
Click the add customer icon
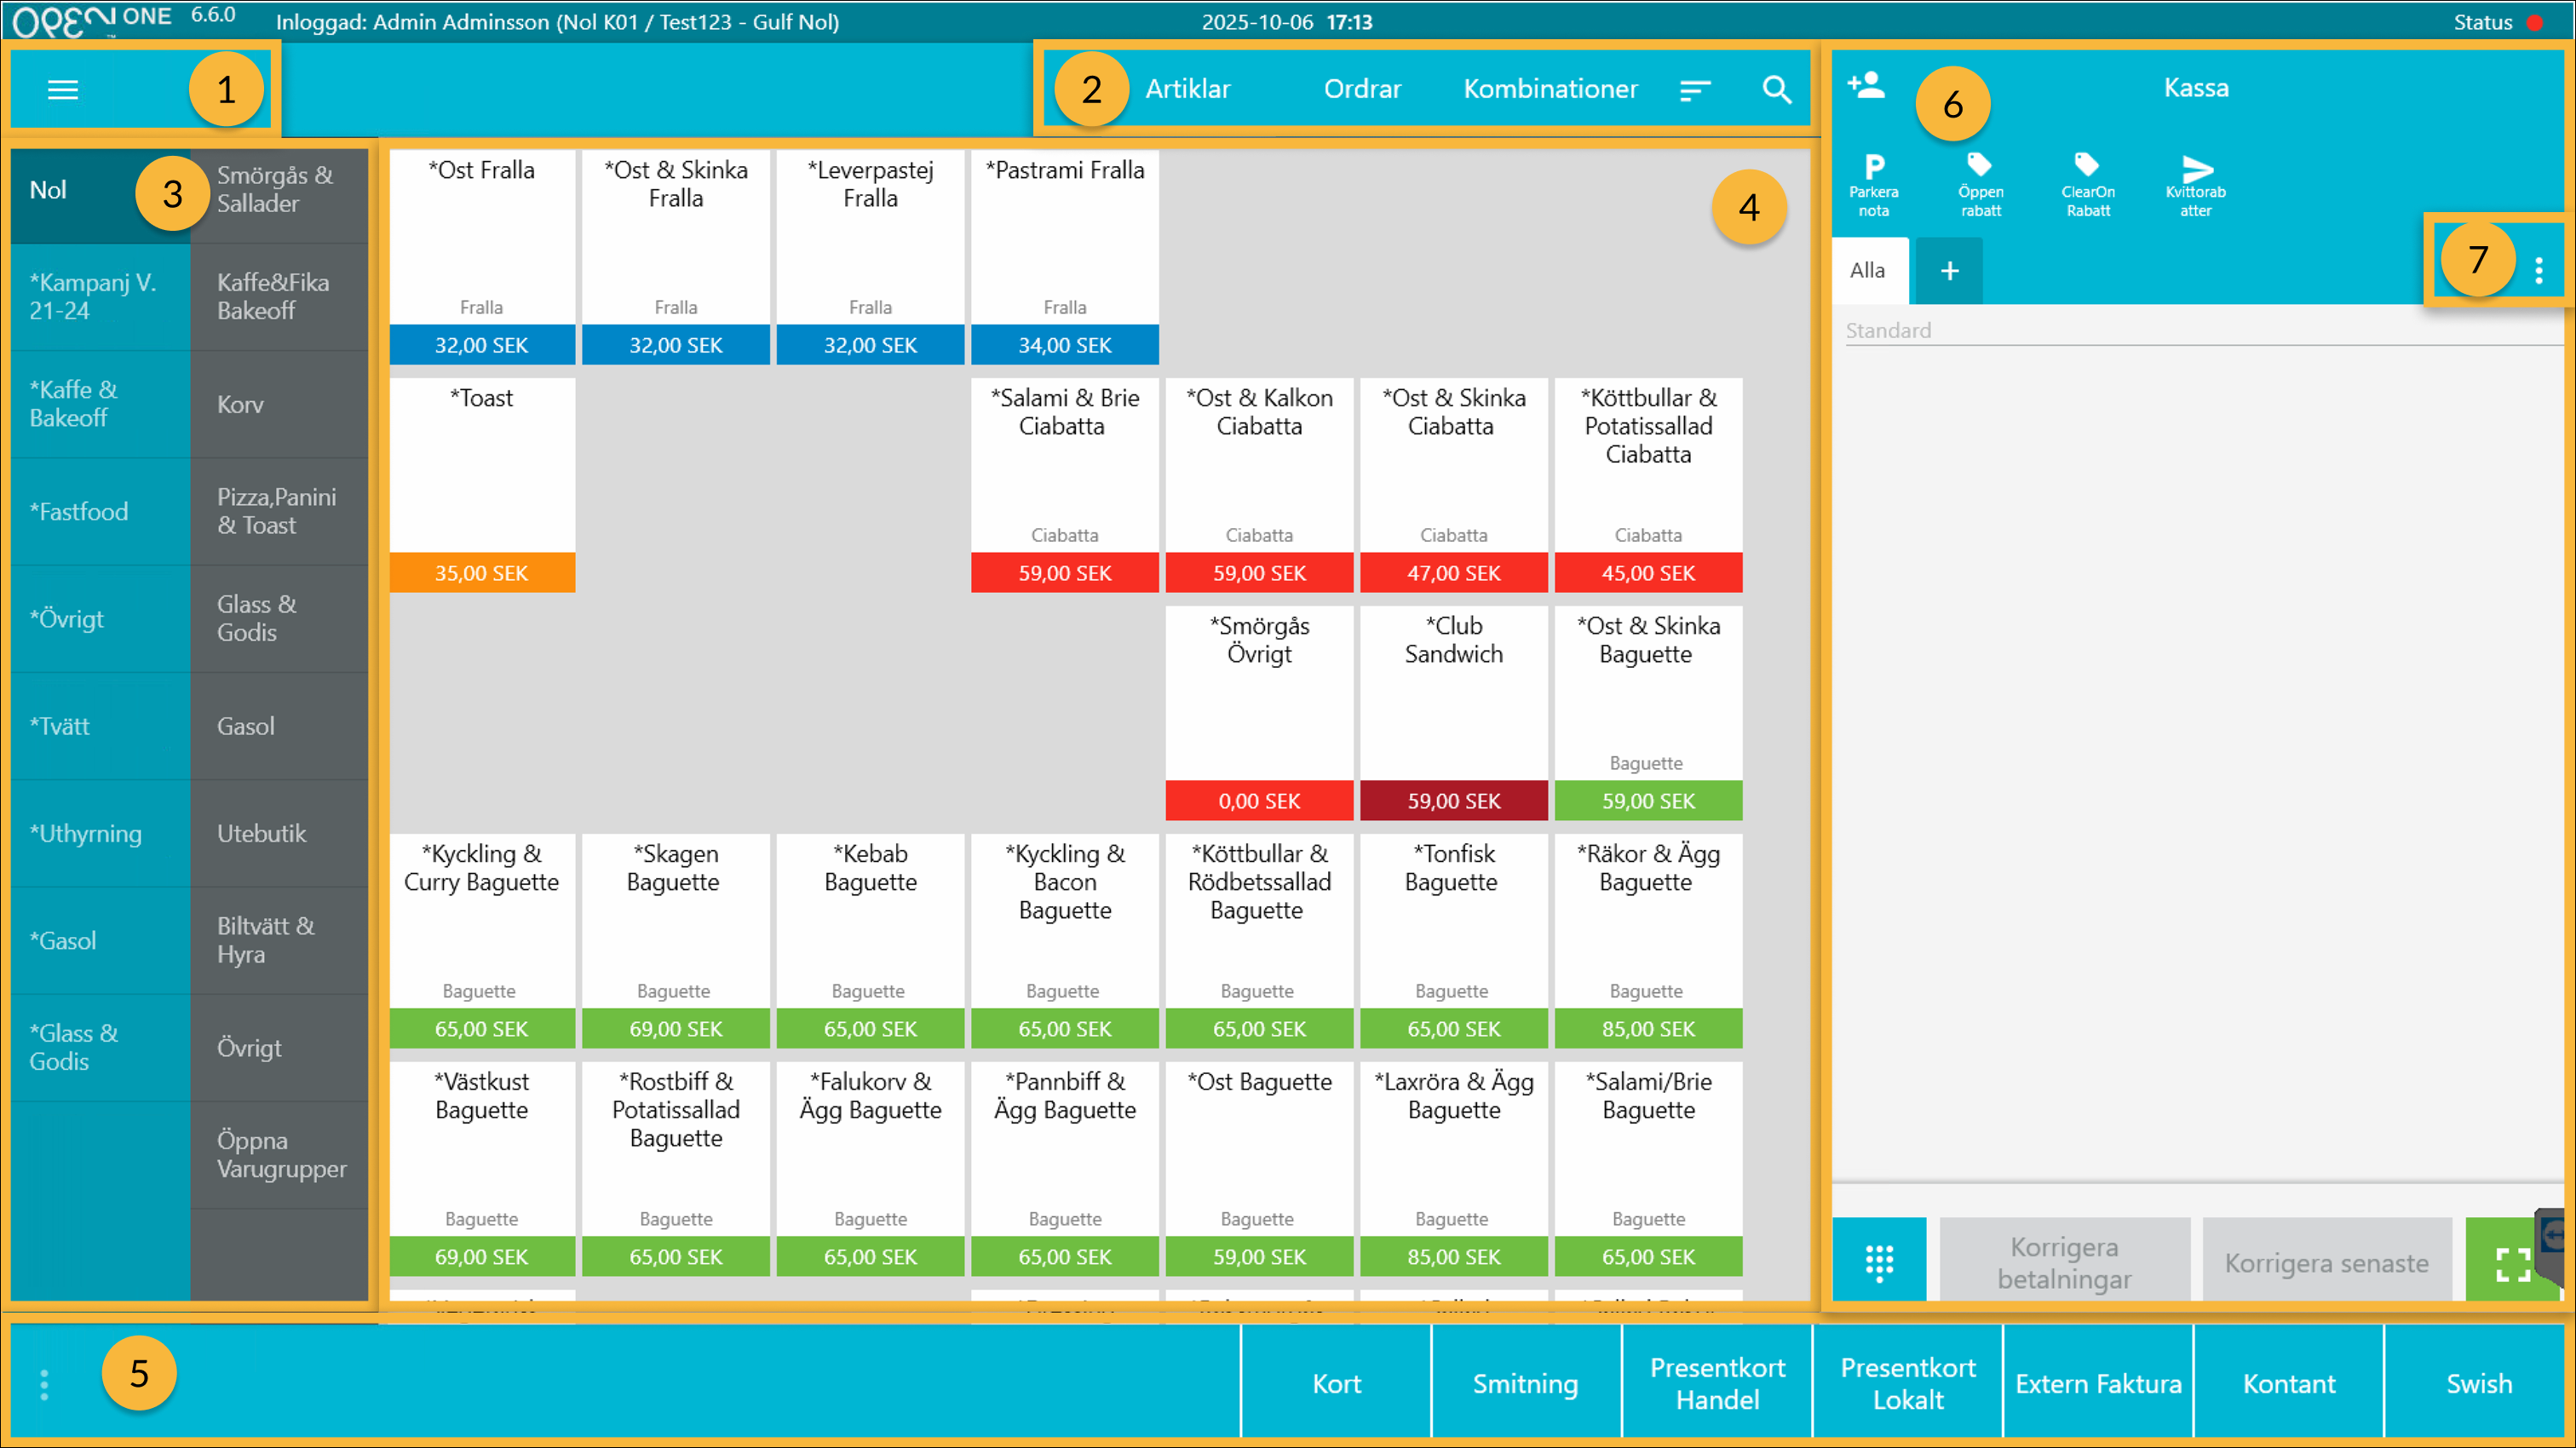click(x=1866, y=86)
